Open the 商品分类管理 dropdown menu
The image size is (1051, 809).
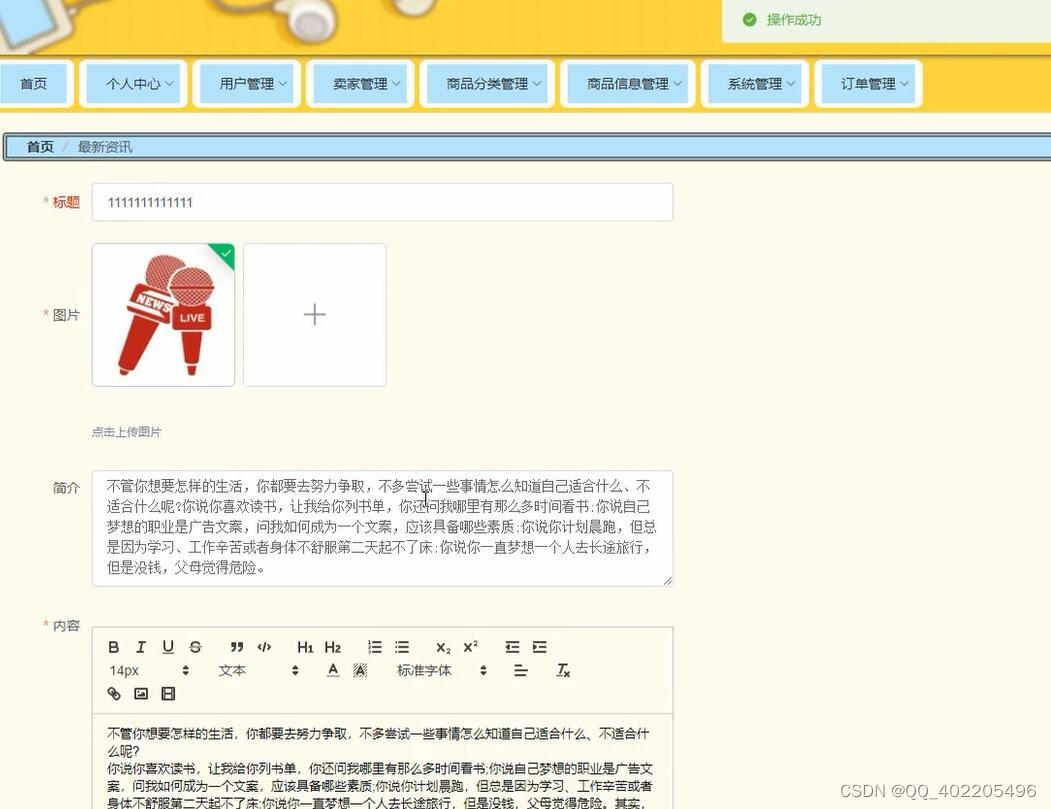point(486,84)
